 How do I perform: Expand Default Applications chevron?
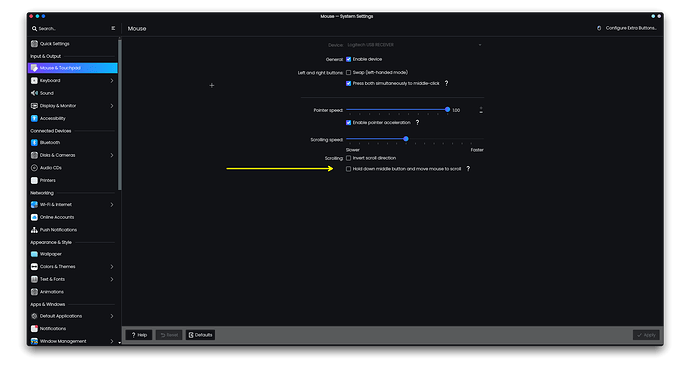point(112,316)
